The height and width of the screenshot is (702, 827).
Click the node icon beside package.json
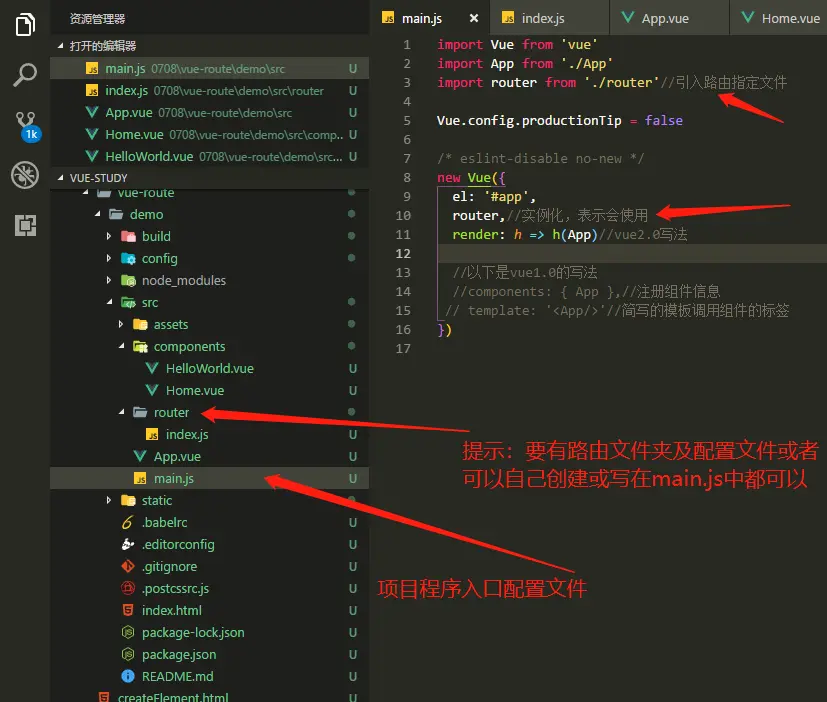tap(128, 655)
